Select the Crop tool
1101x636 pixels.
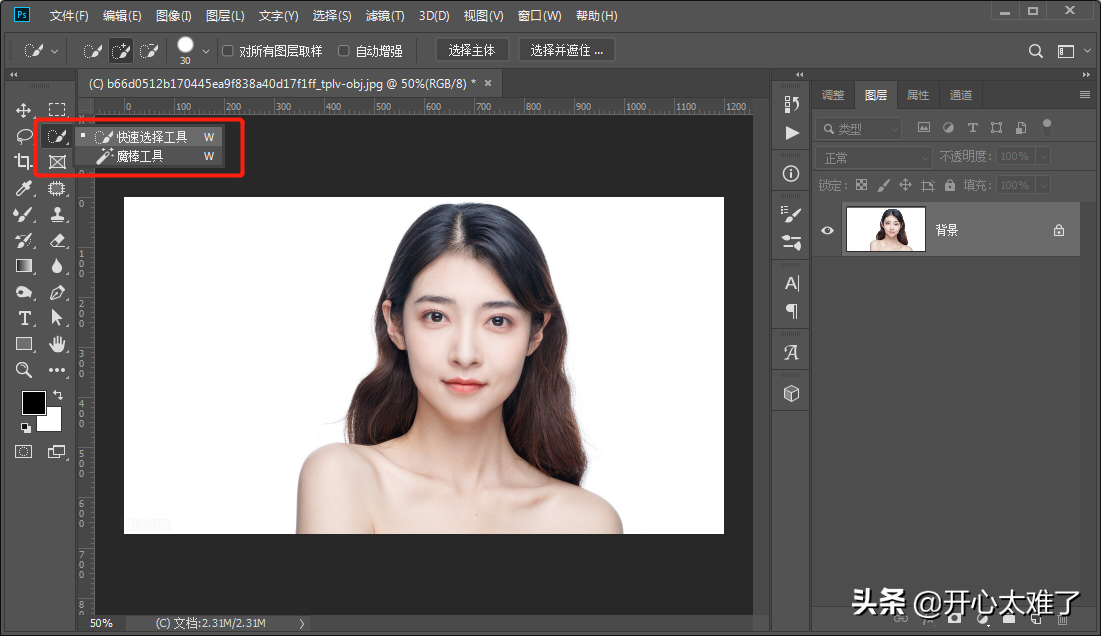coord(24,162)
